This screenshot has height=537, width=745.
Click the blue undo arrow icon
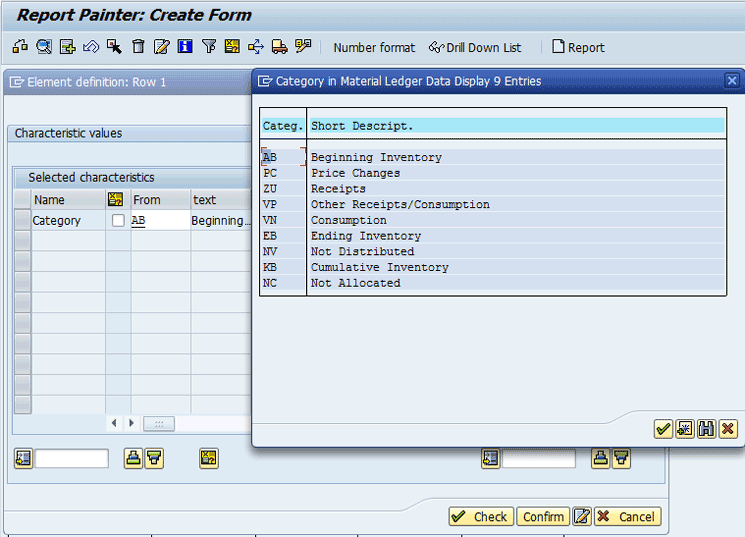pyautogui.click(x=91, y=47)
